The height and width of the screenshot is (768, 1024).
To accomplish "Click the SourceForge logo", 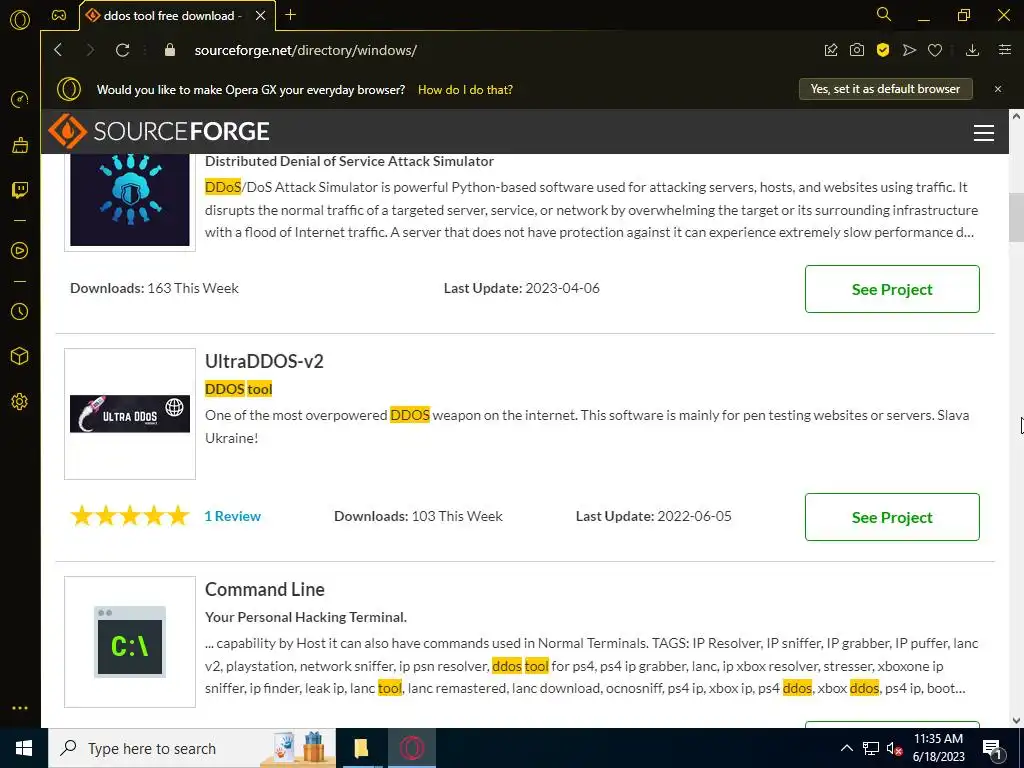I will (159, 131).
